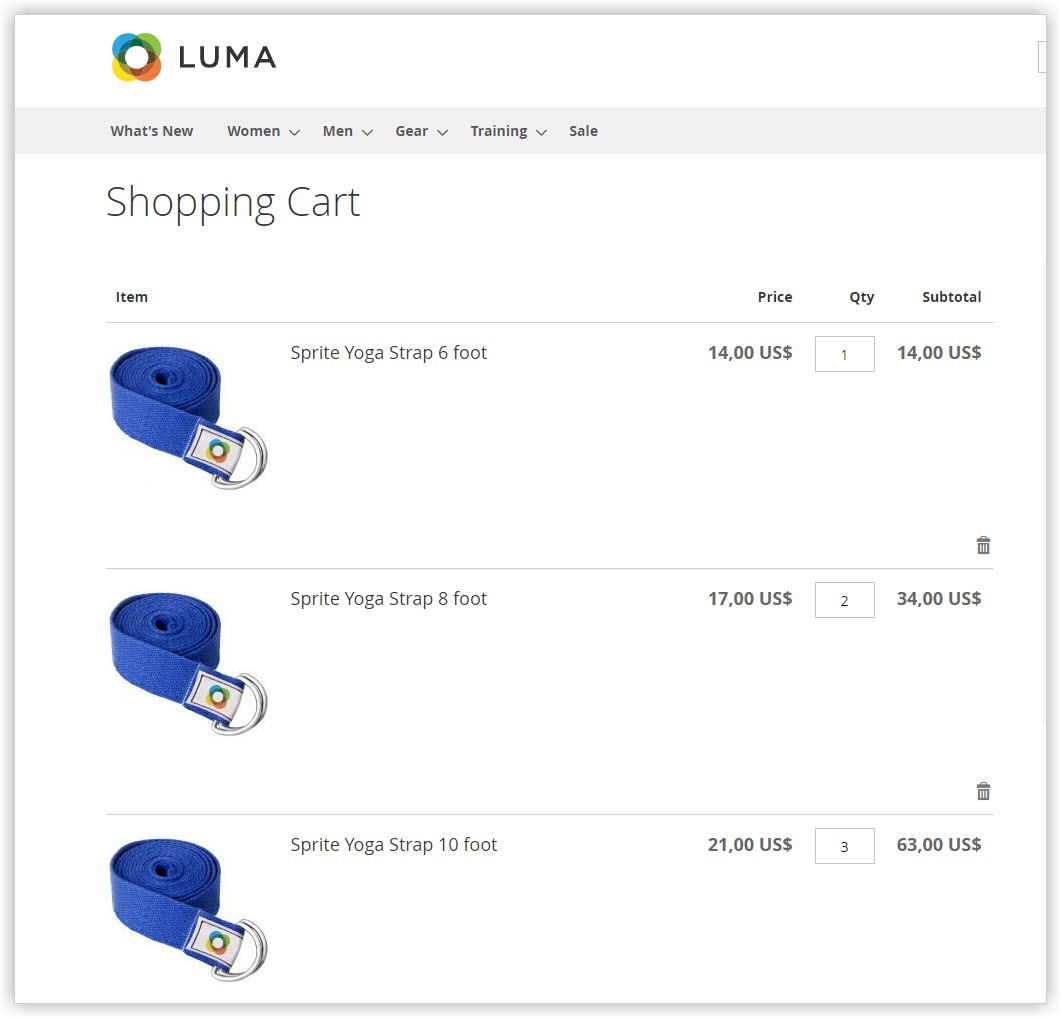Image resolution: width=1061 pixels, height=1018 pixels.
Task: Expand the Men menu chevron
Action: [x=367, y=132]
